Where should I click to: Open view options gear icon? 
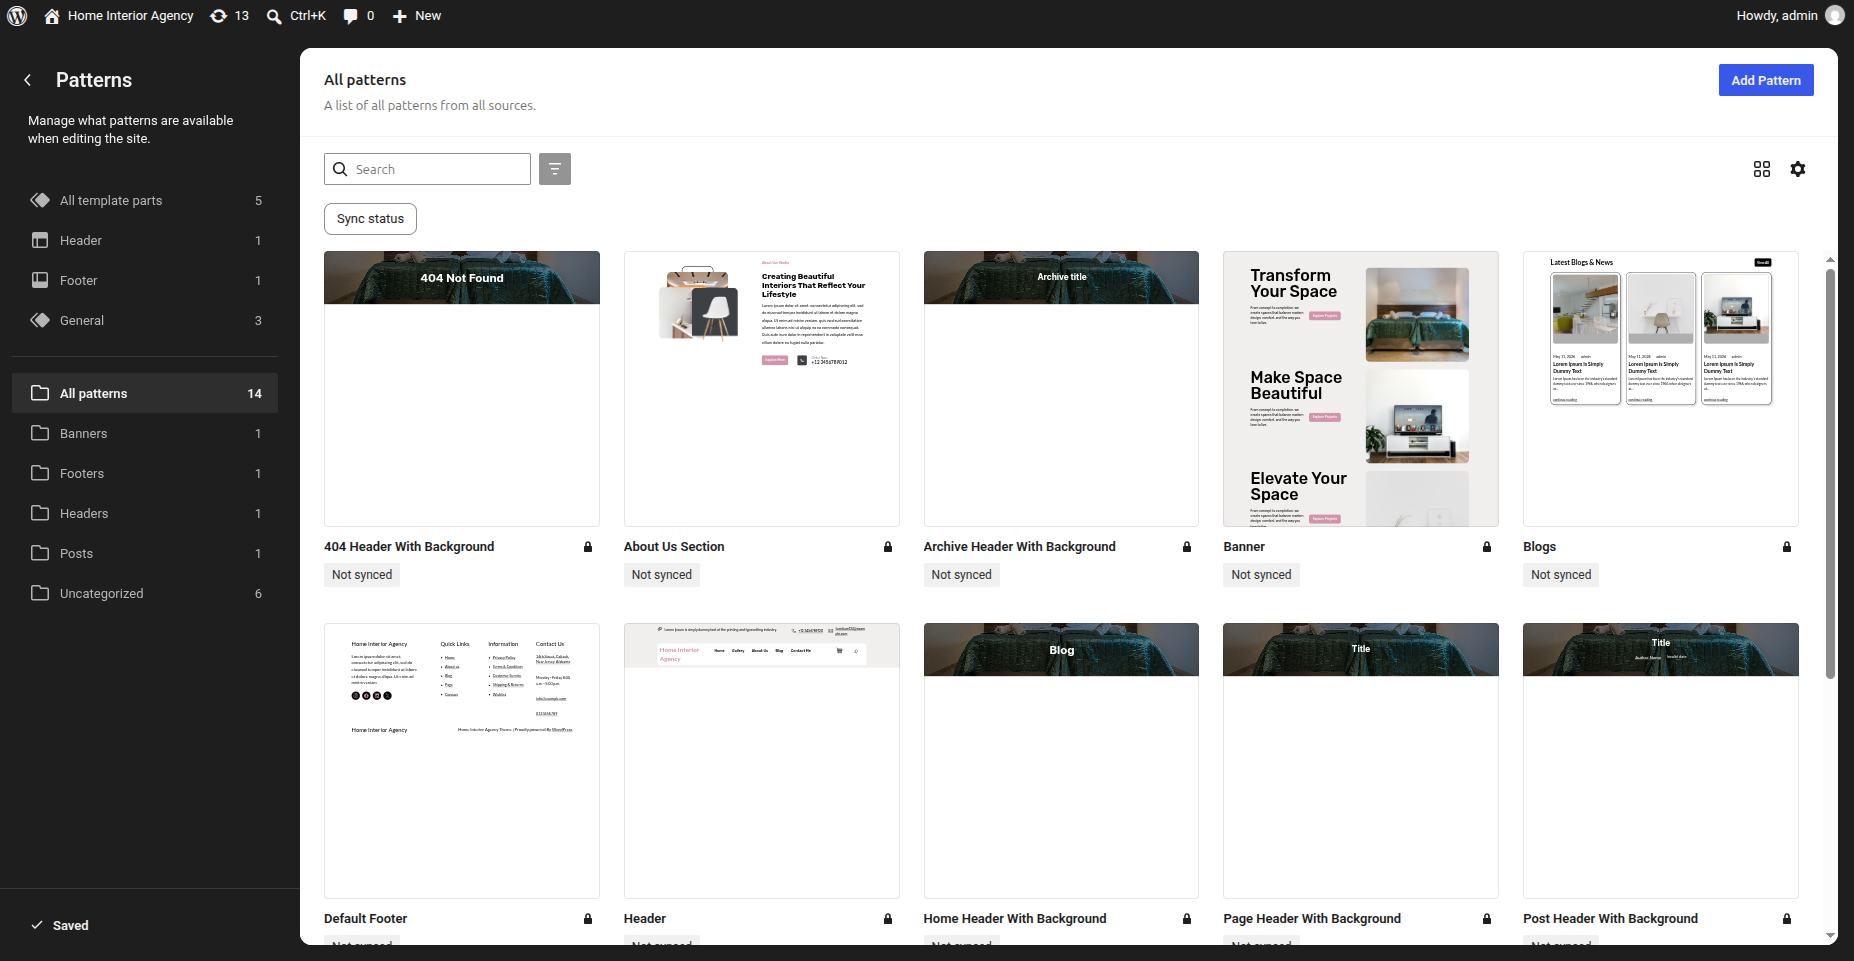pos(1798,169)
